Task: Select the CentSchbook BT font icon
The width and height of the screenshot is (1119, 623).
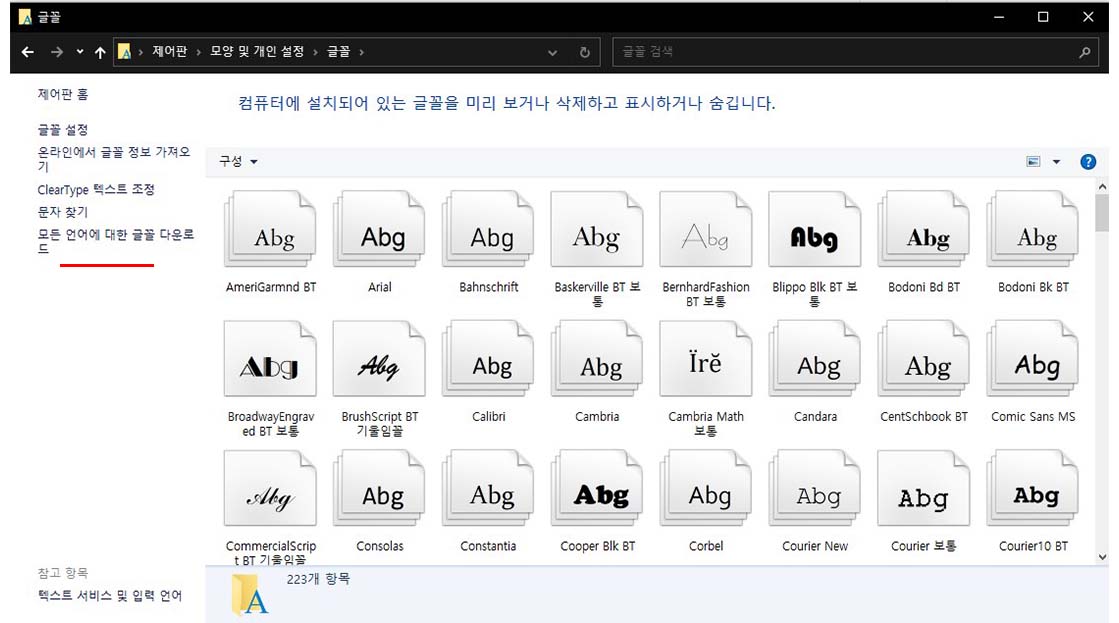Action: tap(923, 359)
